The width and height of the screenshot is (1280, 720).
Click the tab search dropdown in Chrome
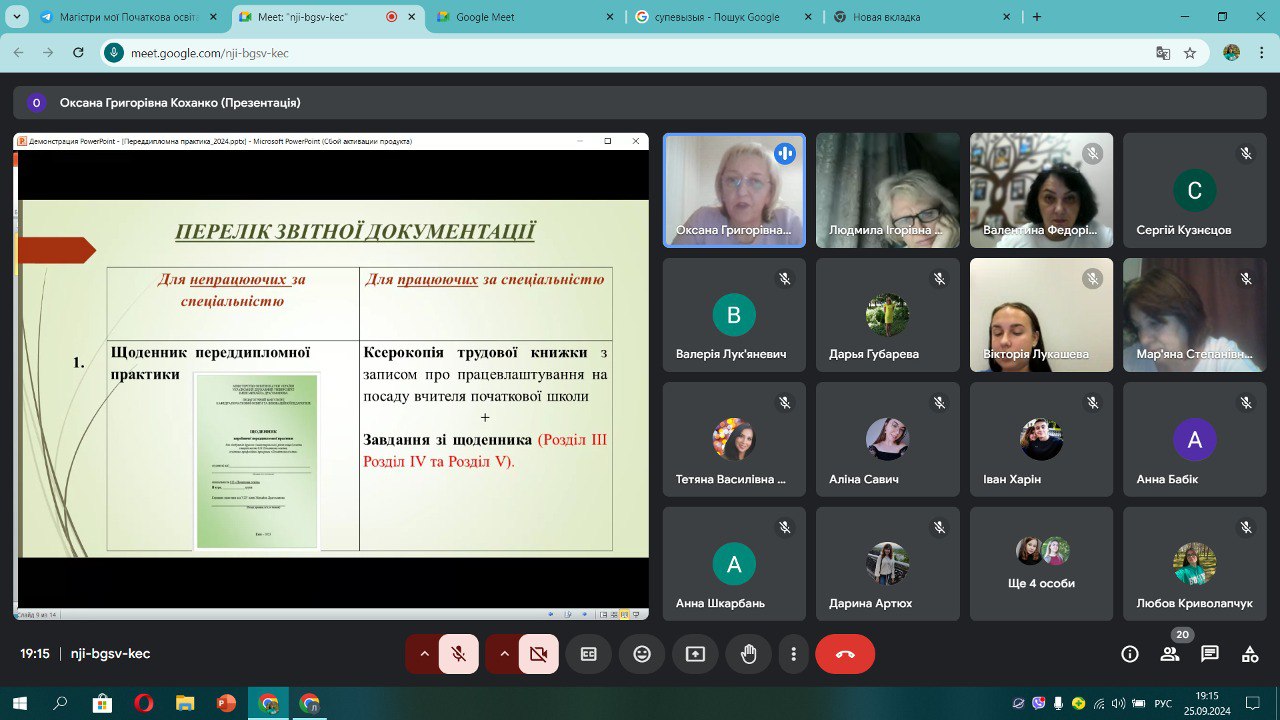point(15,17)
